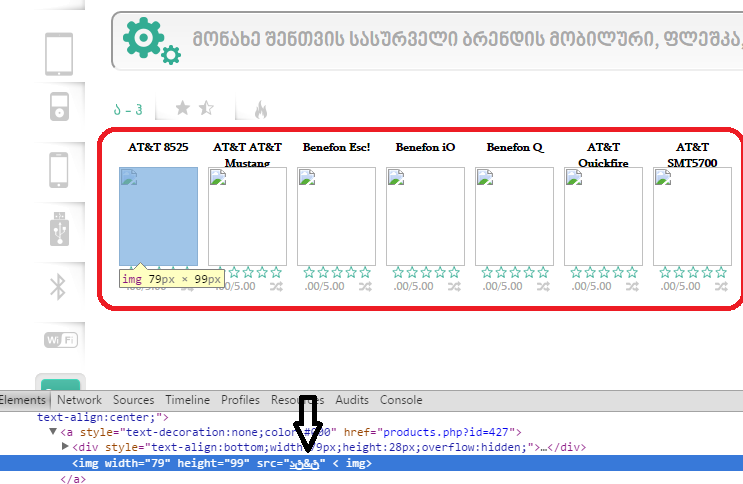Select the closing </a> tag line
The image size is (743, 484).
[73, 478]
